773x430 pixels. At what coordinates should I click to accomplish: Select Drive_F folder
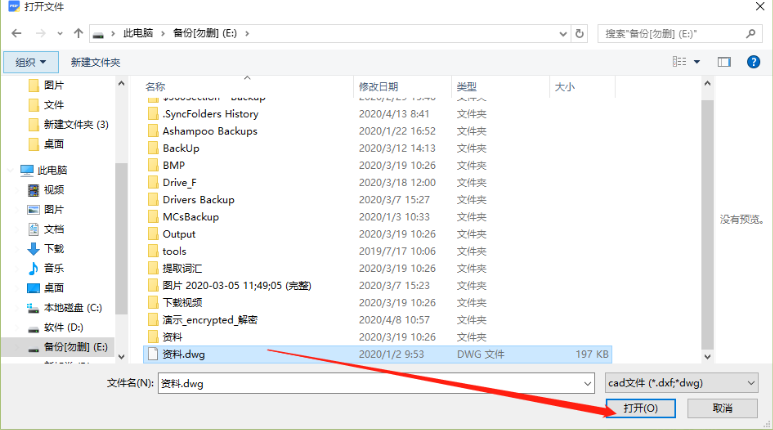179,183
